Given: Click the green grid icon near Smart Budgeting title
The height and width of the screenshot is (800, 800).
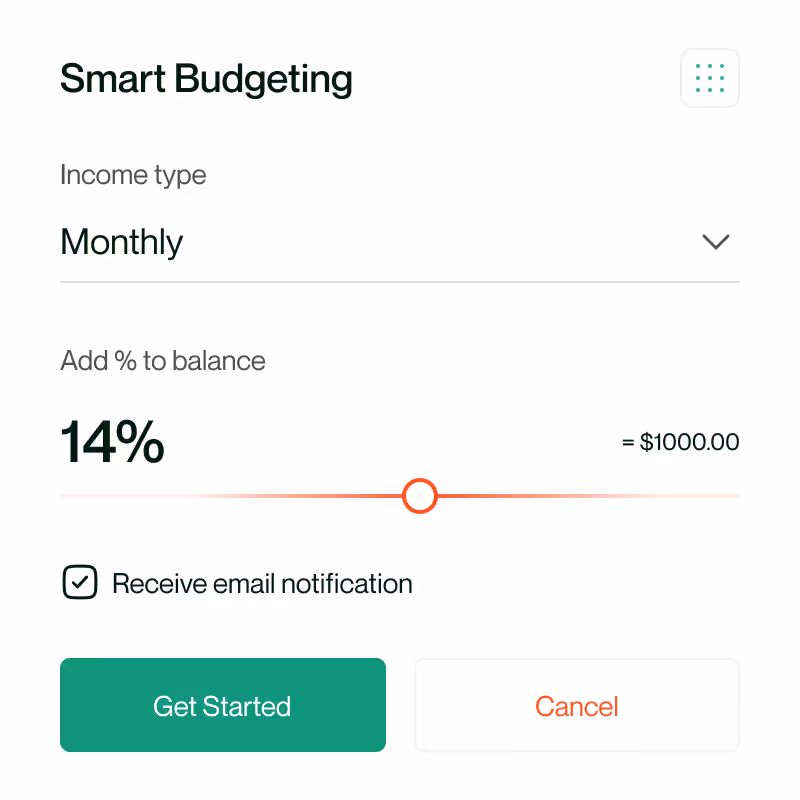Looking at the screenshot, I should pyautogui.click(x=710, y=78).
